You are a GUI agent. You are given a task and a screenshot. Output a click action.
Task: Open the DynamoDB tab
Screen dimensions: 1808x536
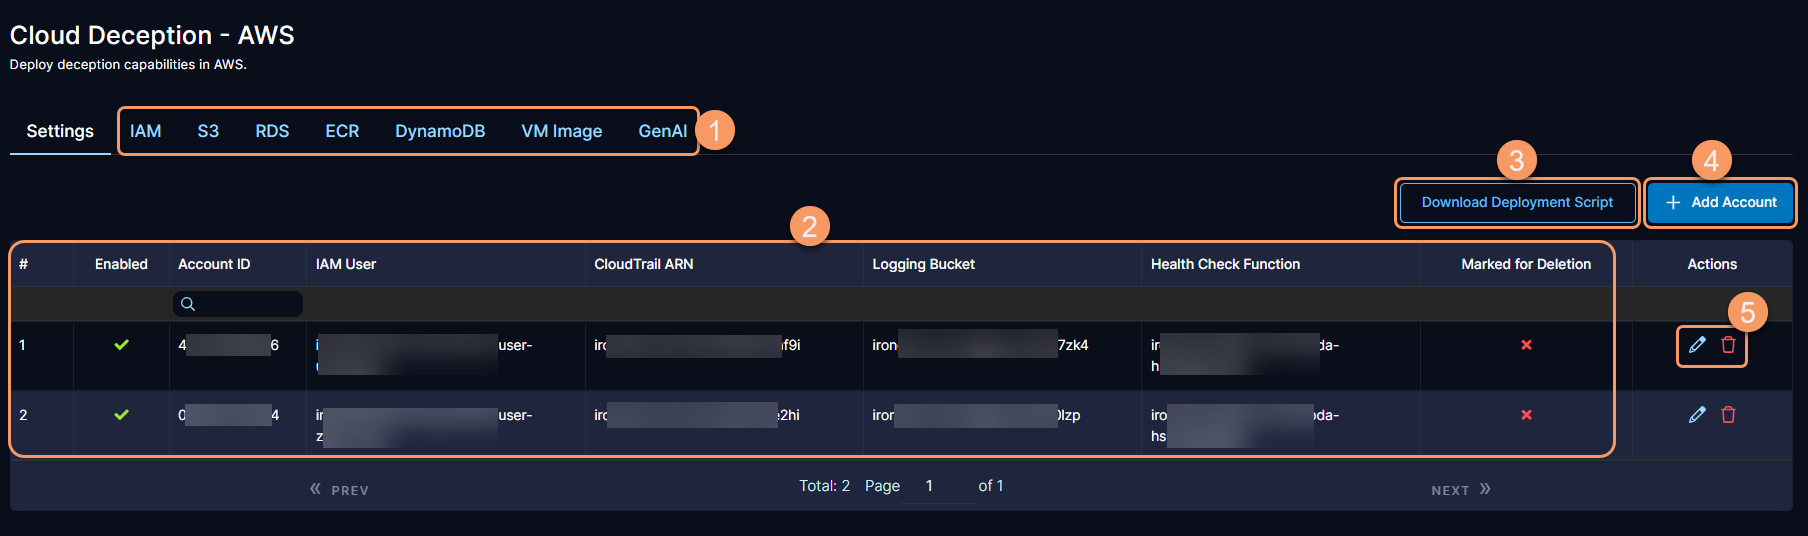[x=440, y=131]
